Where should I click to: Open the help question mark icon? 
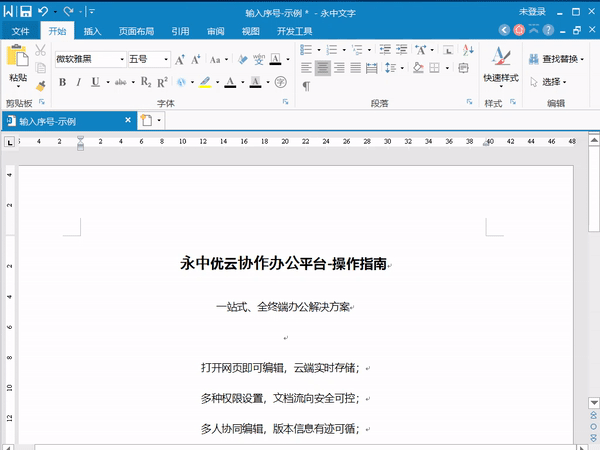tap(548, 31)
